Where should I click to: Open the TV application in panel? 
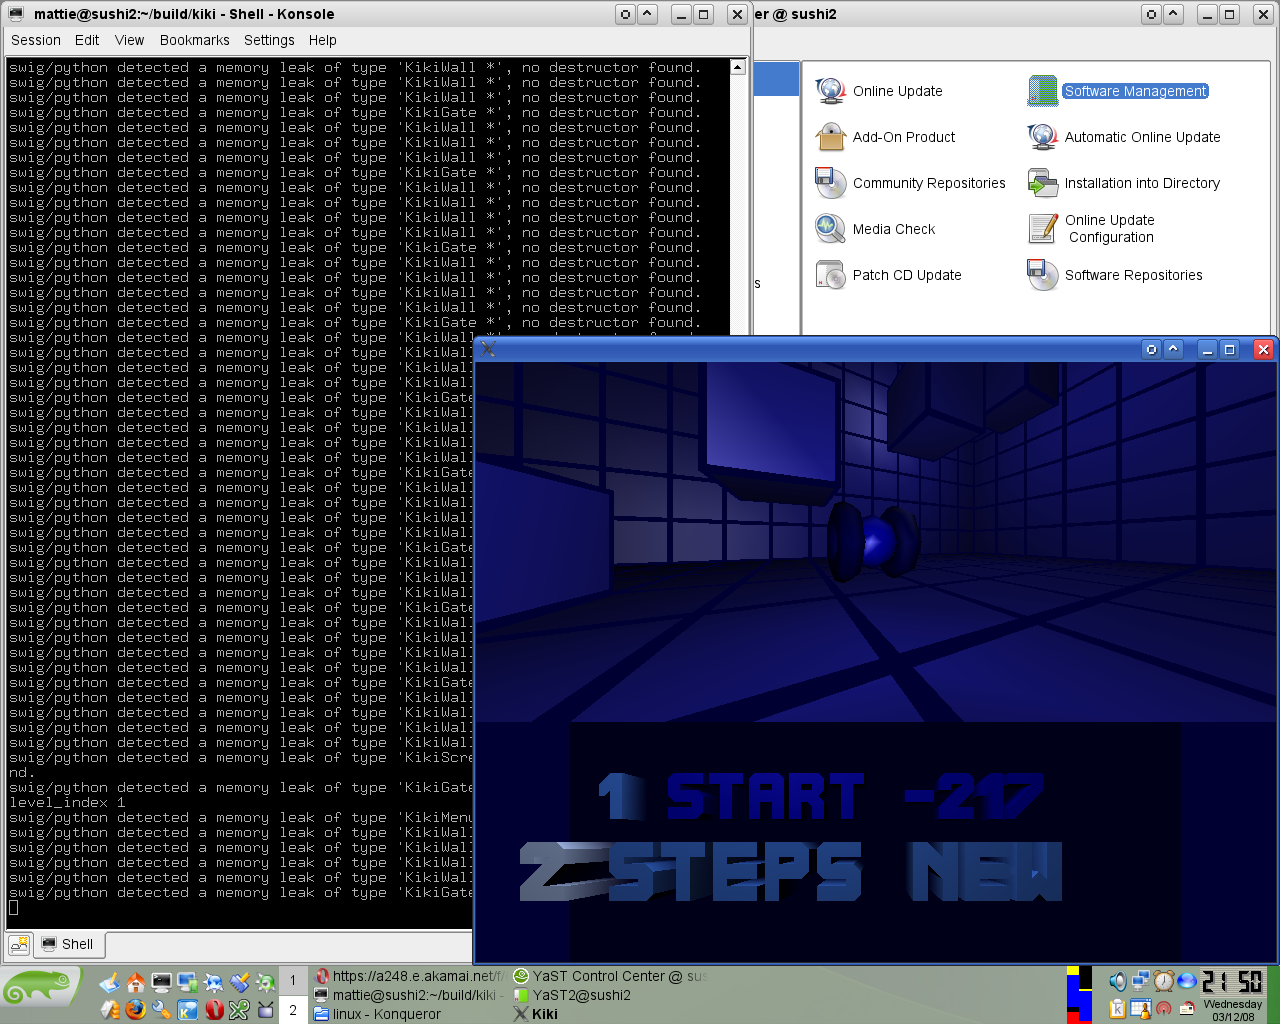click(x=265, y=1009)
